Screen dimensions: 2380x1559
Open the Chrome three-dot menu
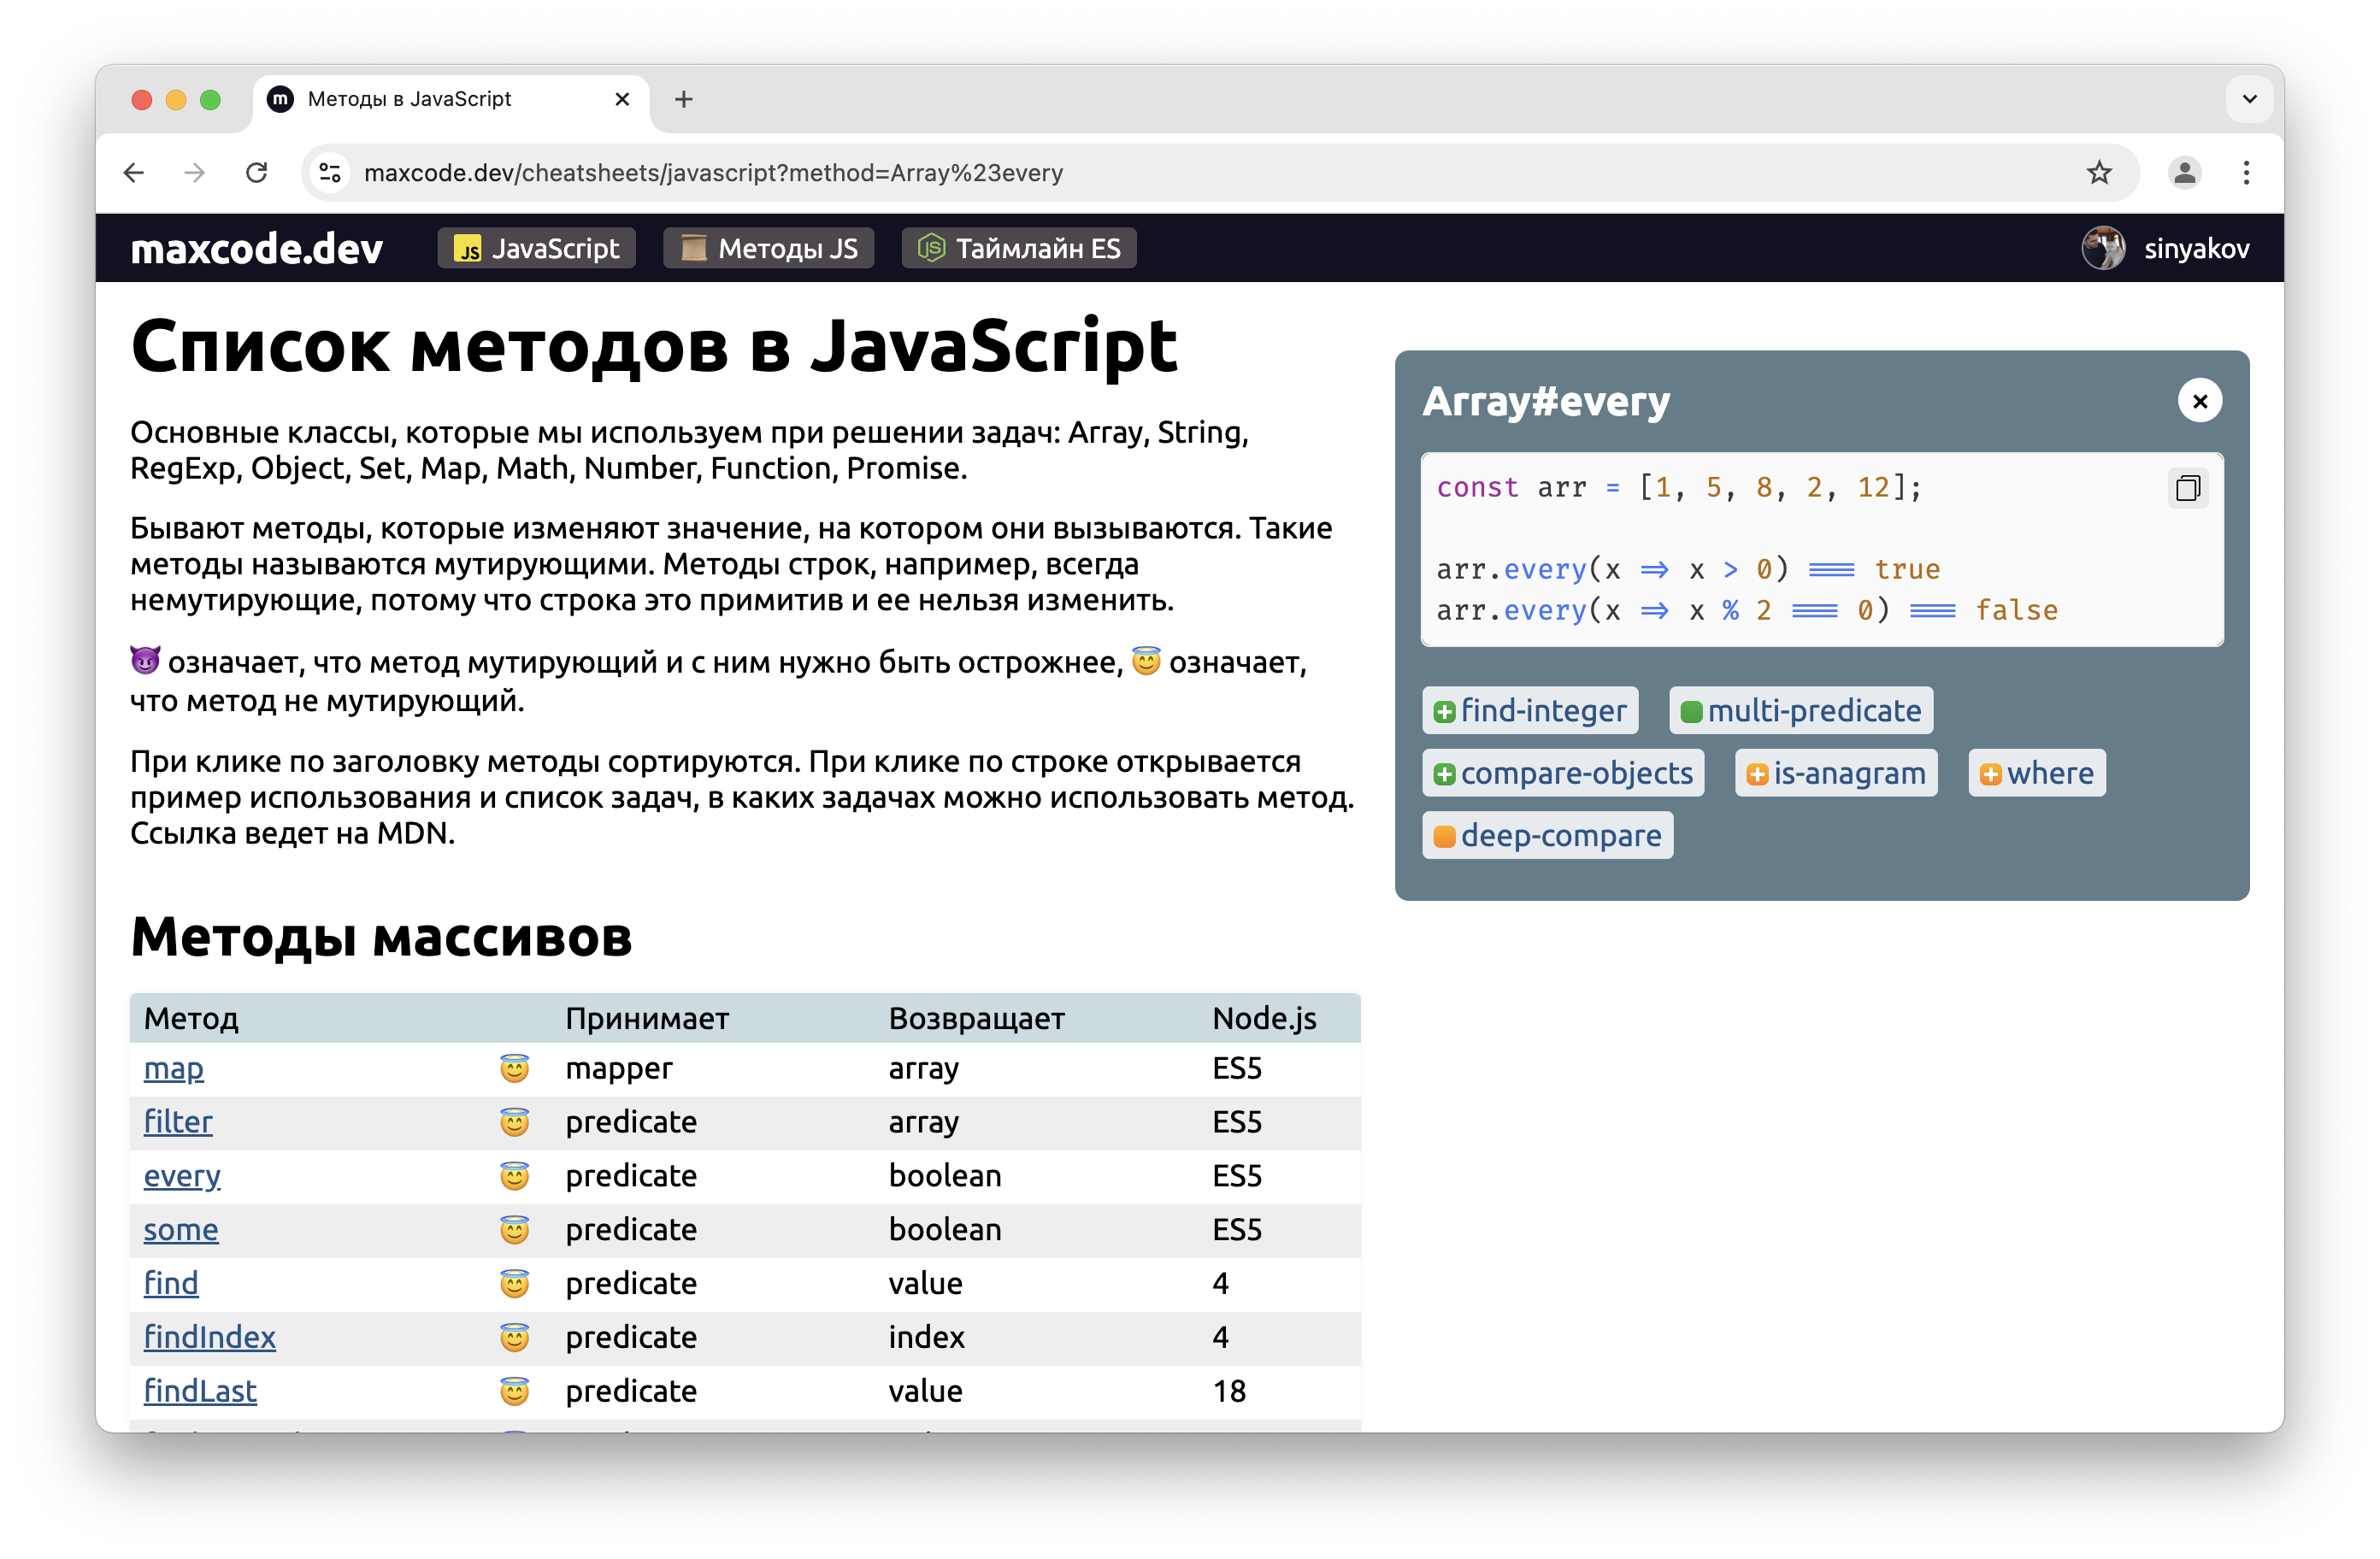(2246, 173)
